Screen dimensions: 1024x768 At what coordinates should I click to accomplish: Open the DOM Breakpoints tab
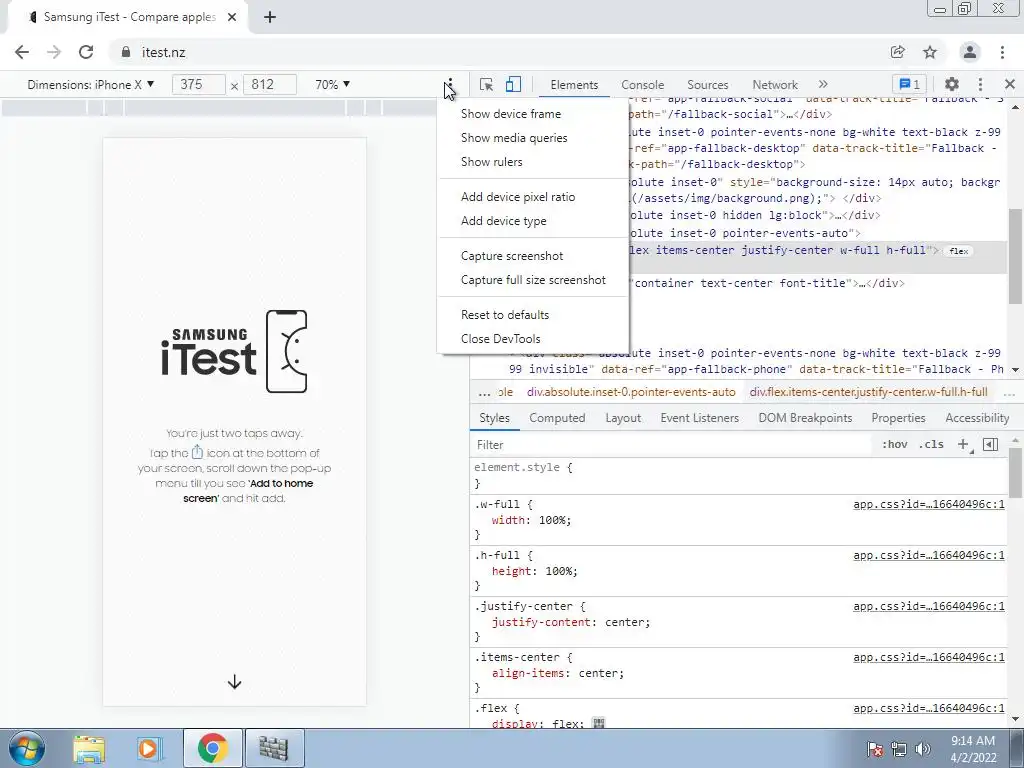(805, 418)
